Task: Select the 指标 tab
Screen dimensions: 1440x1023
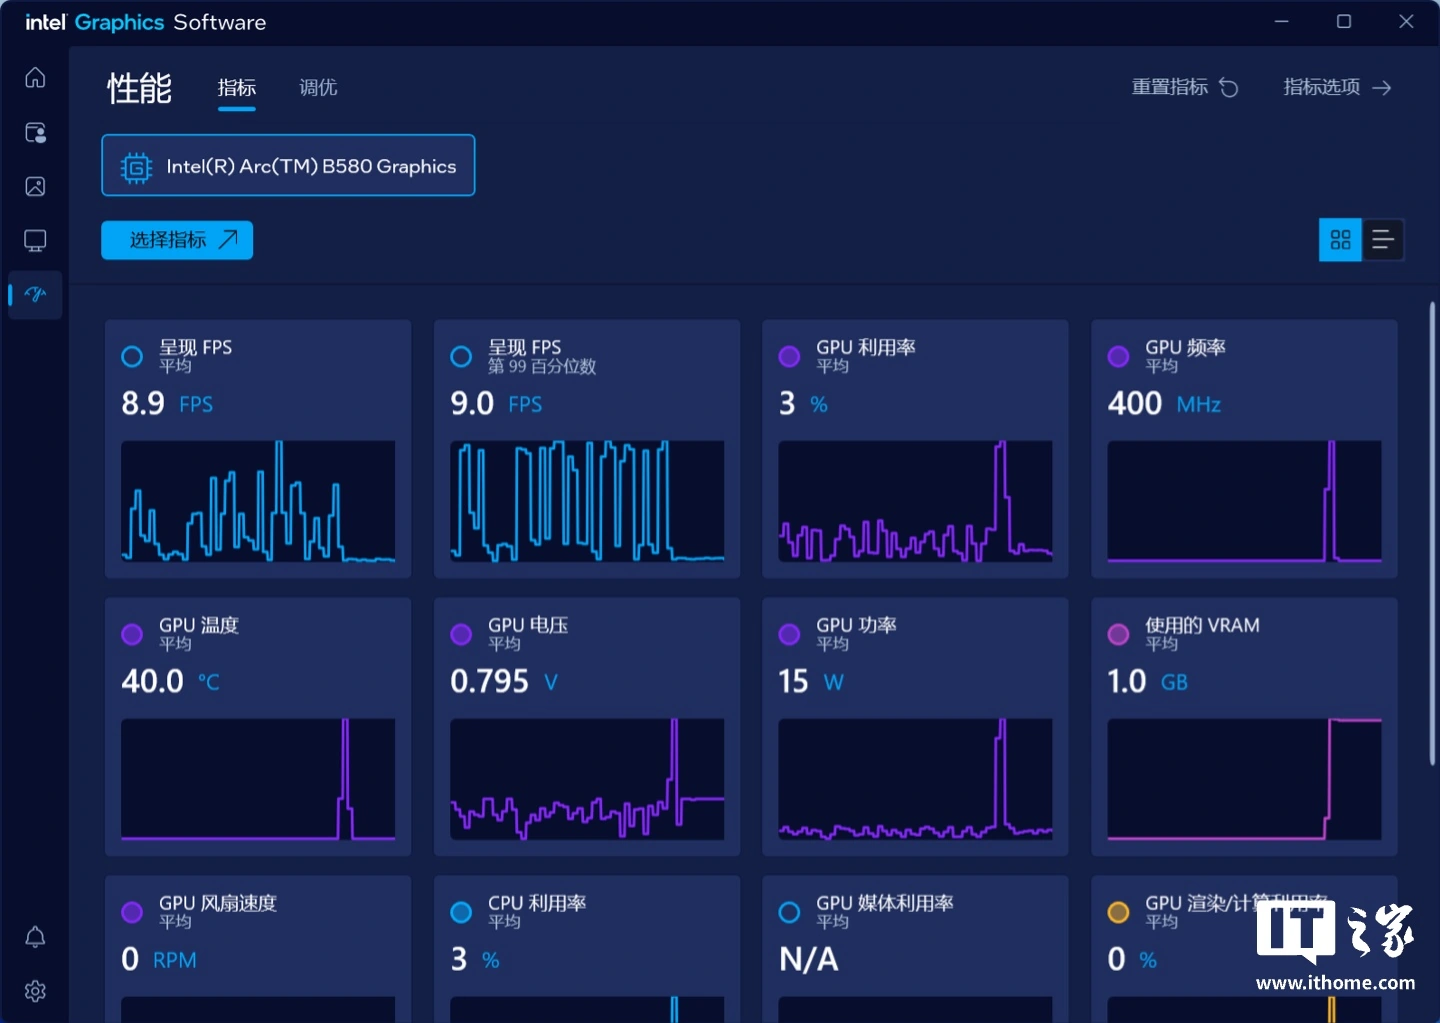Action: (x=237, y=88)
